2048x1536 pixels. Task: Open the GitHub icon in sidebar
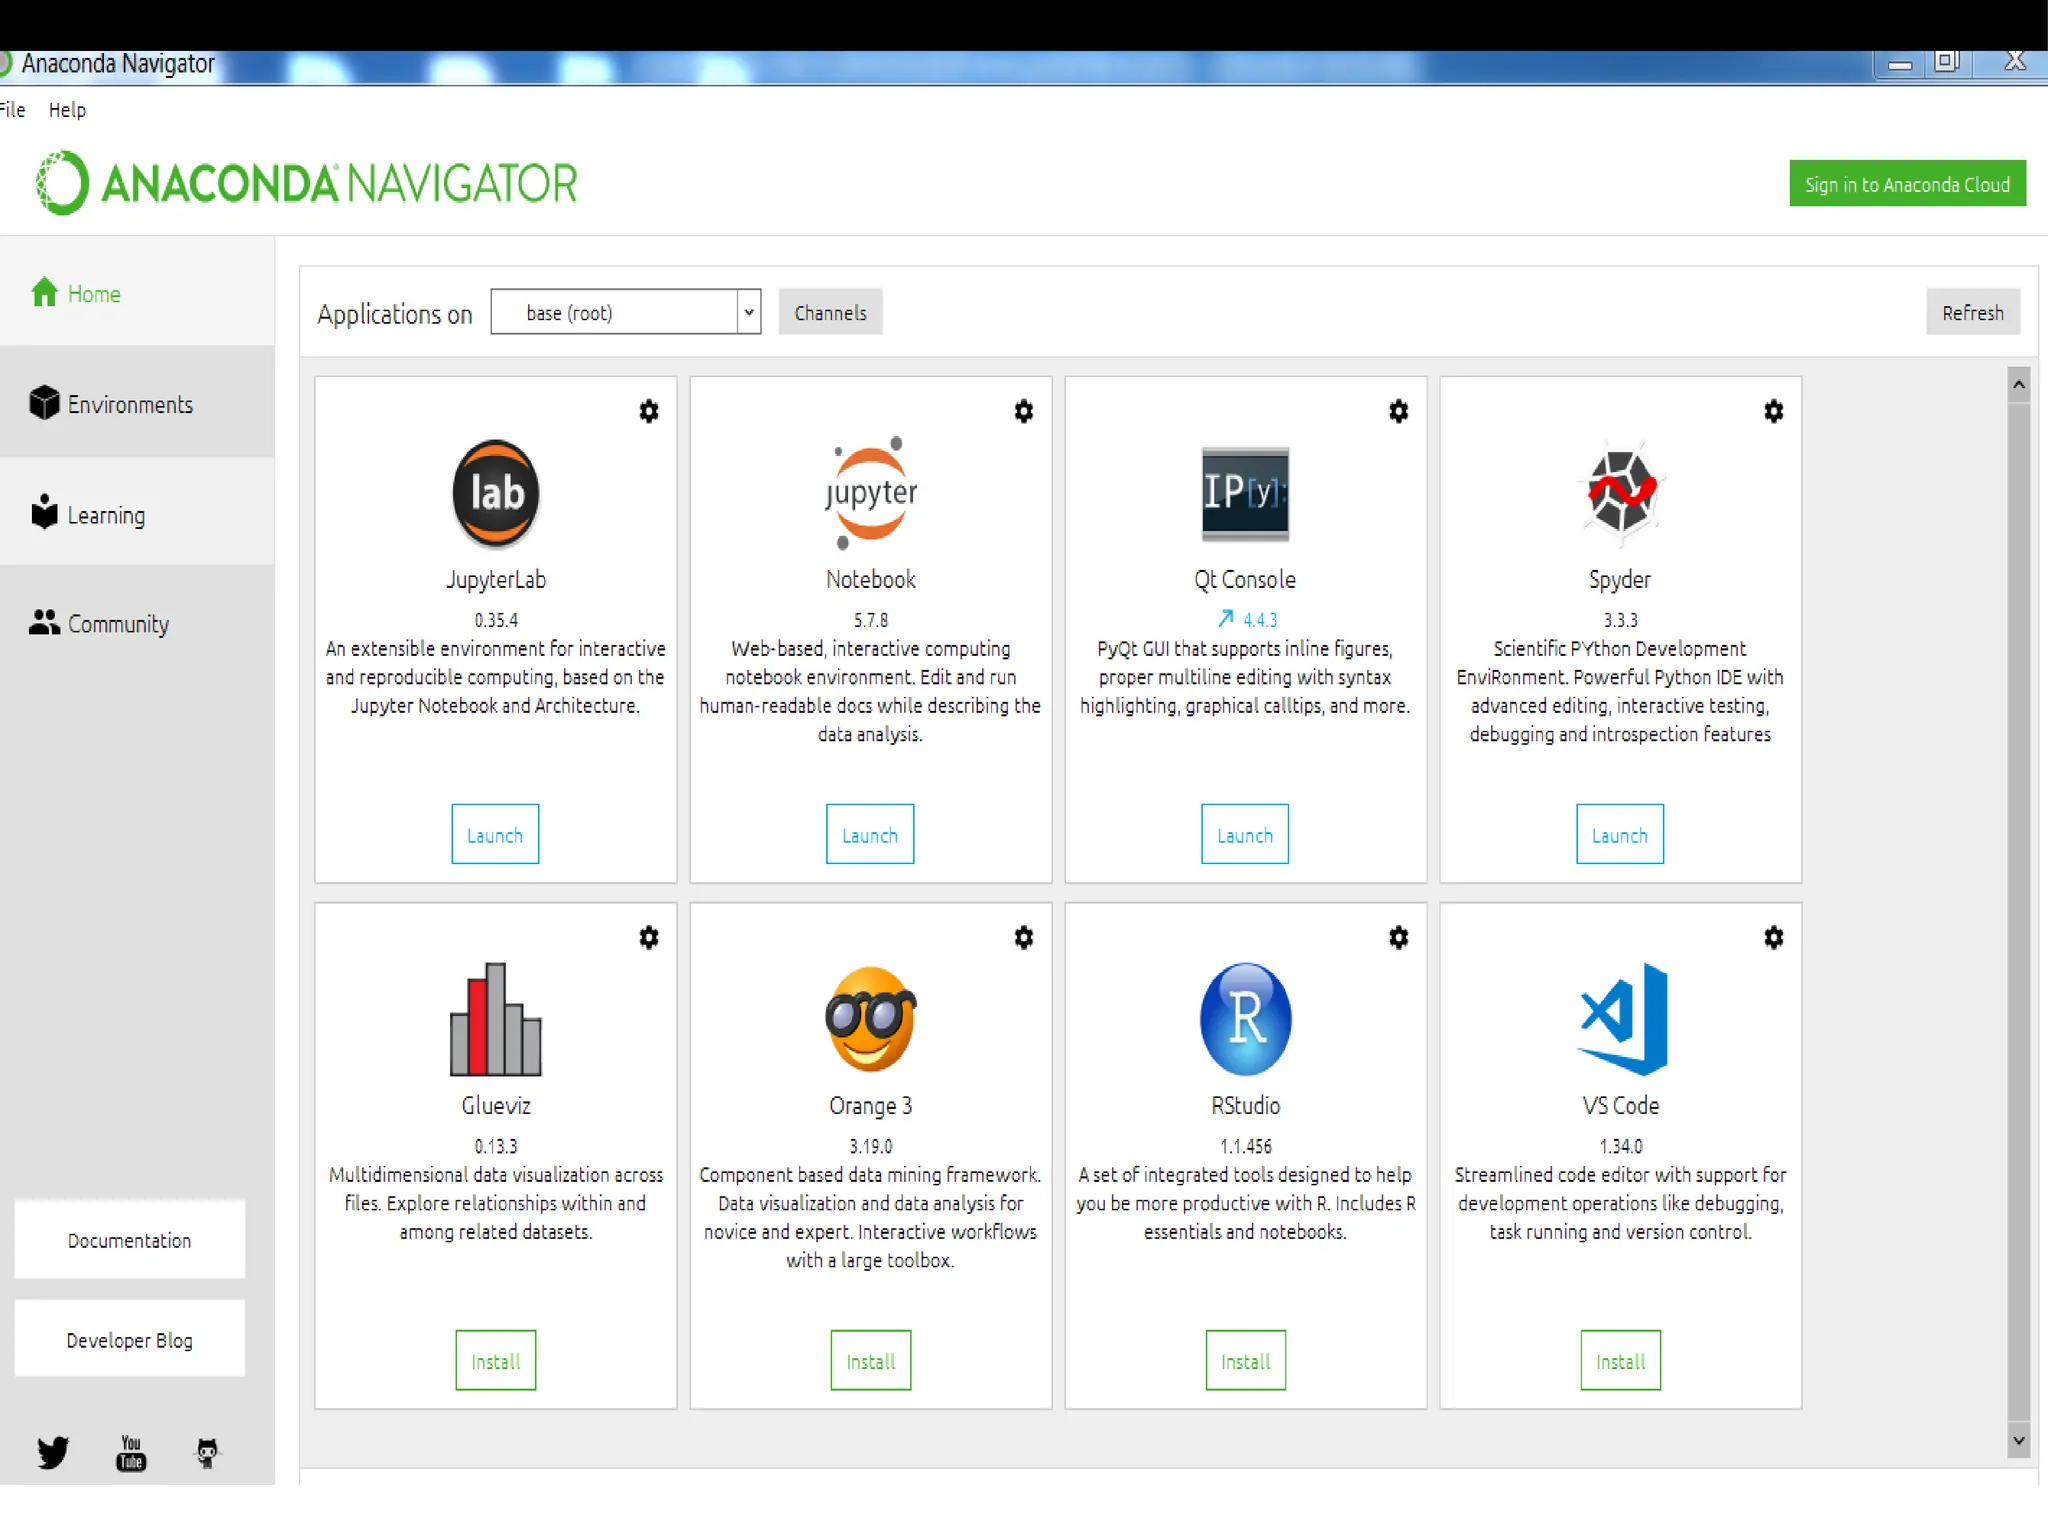pyautogui.click(x=207, y=1452)
